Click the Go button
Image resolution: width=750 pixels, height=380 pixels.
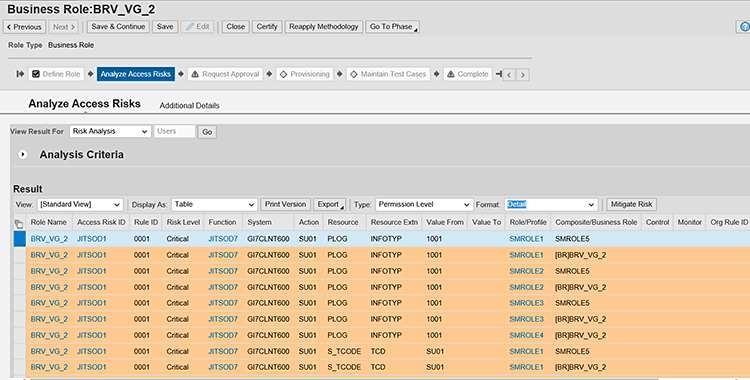pyautogui.click(x=207, y=132)
